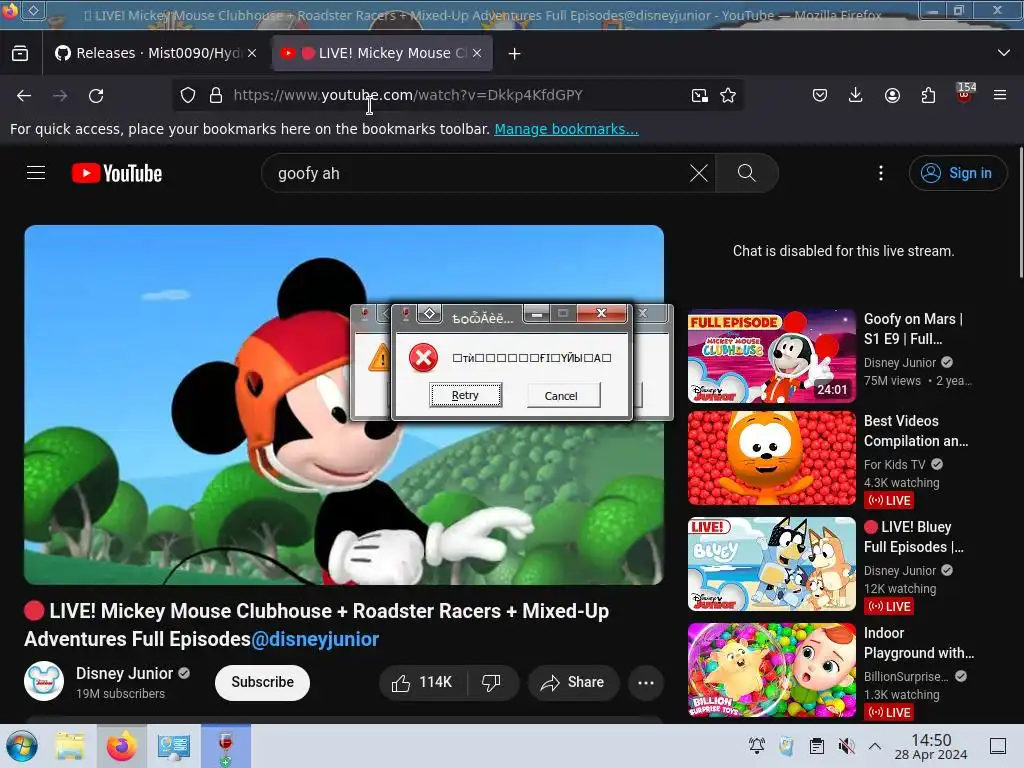Open LIVE! Bluey Full Episodes thumbnail
Viewport: 1024px width, 768px height.
(771, 564)
